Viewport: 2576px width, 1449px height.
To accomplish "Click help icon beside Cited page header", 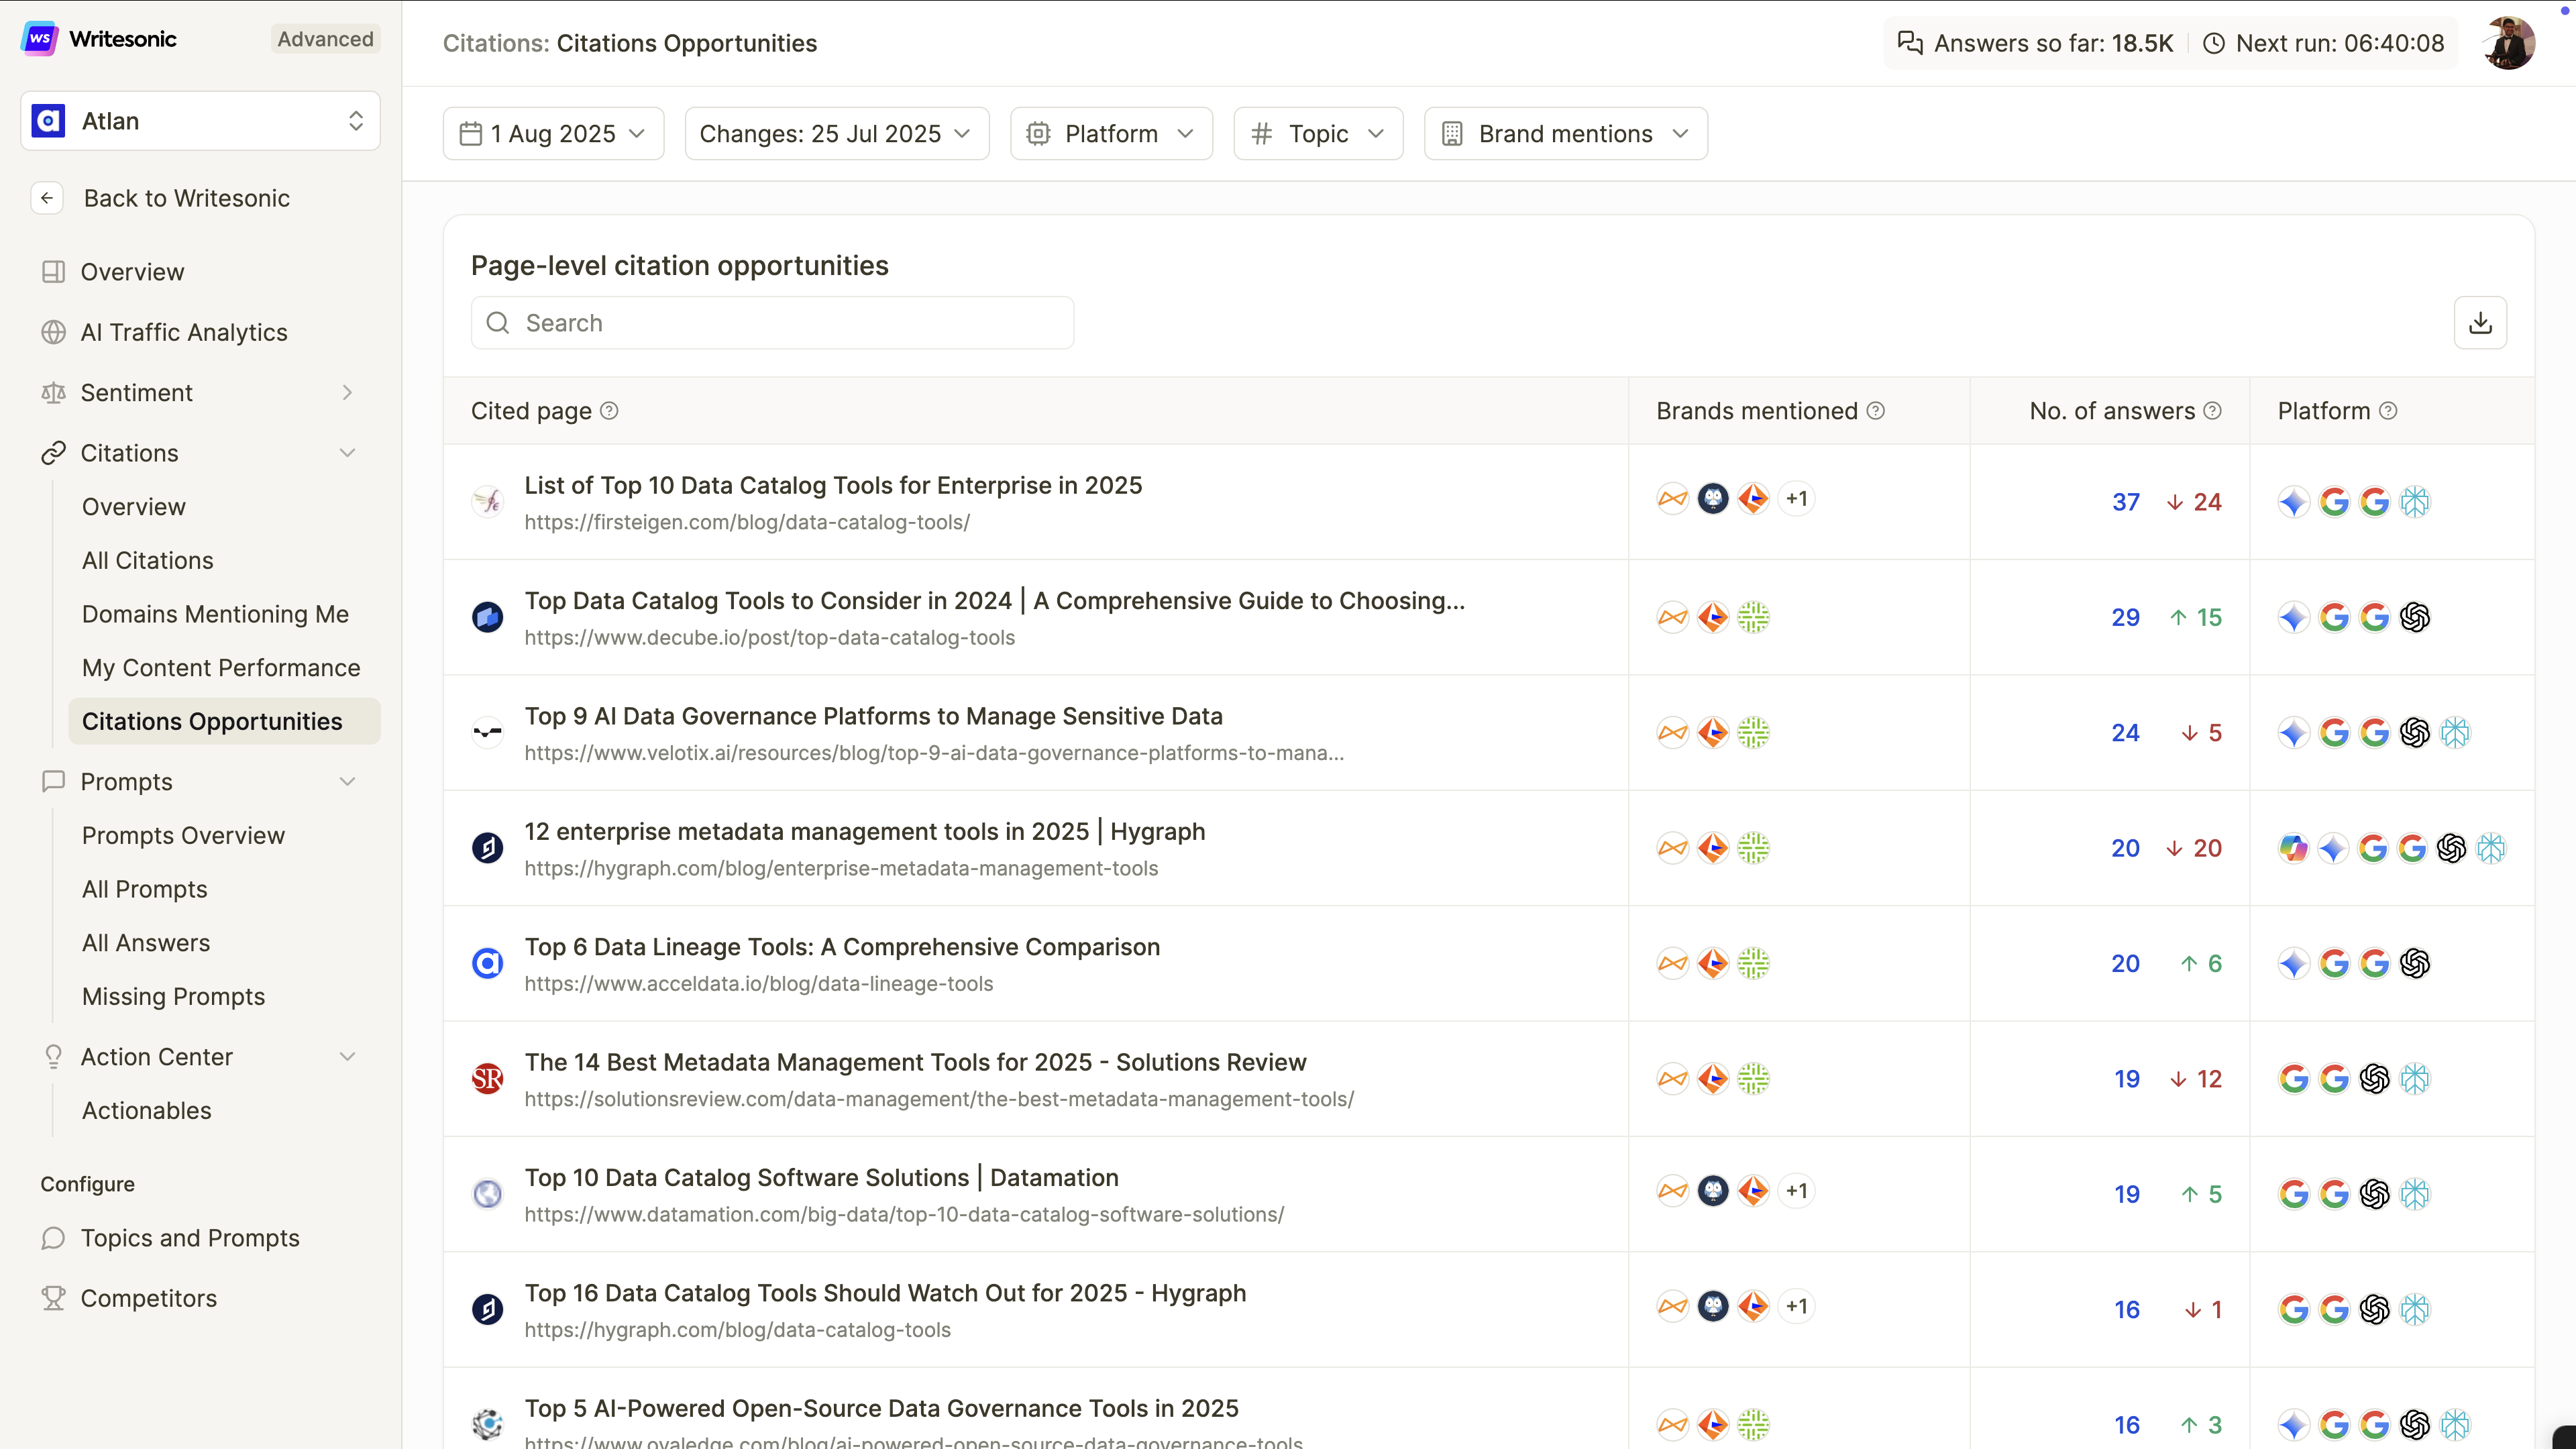I will [609, 411].
